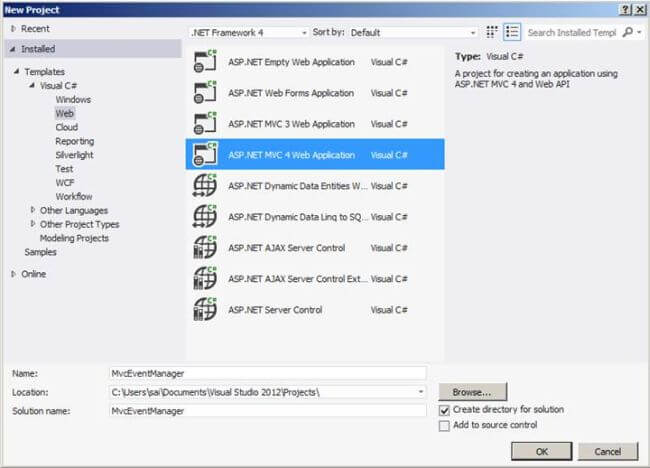This screenshot has height=468, width=650.
Task: Select ASP.NET Empty Web Application text
Action: pyautogui.click(x=291, y=62)
